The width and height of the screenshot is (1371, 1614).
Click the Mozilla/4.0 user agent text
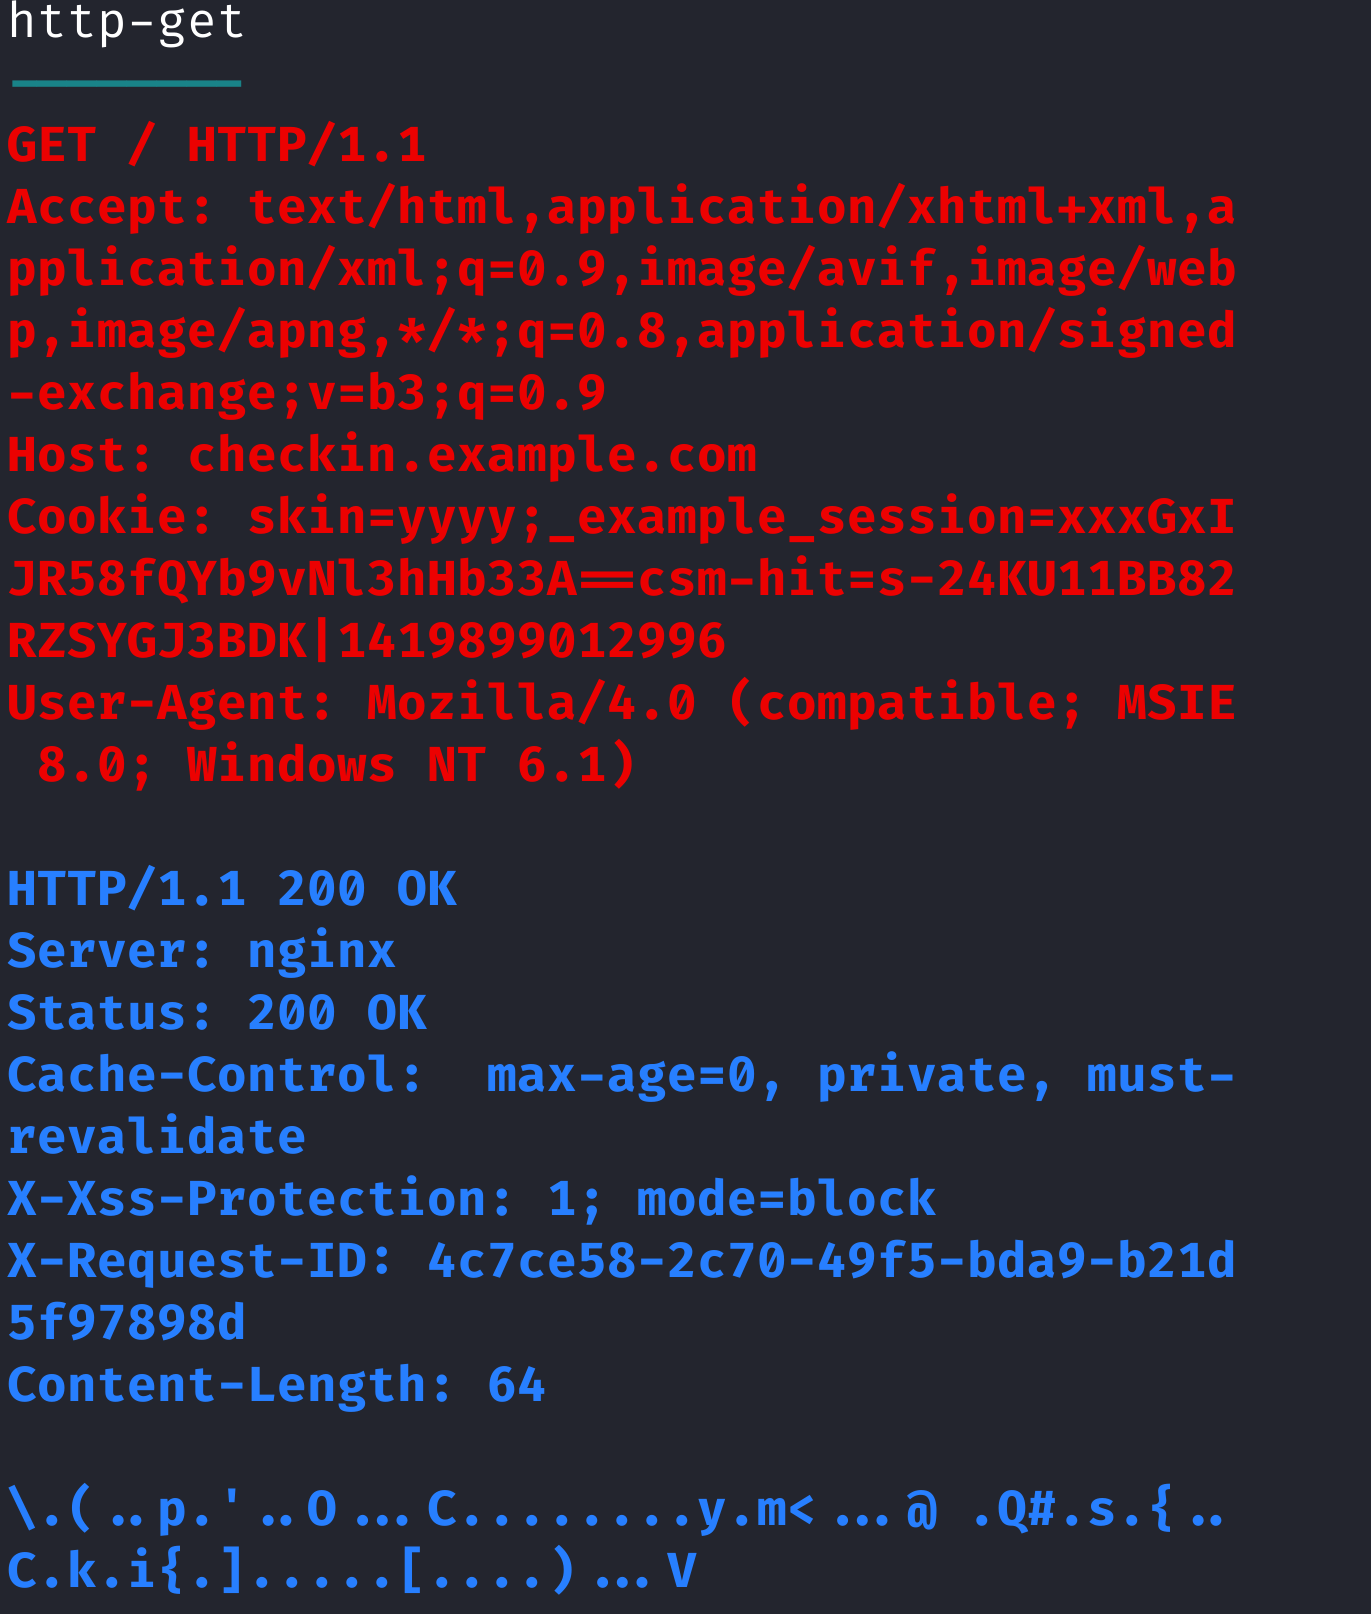pyautogui.click(x=532, y=704)
